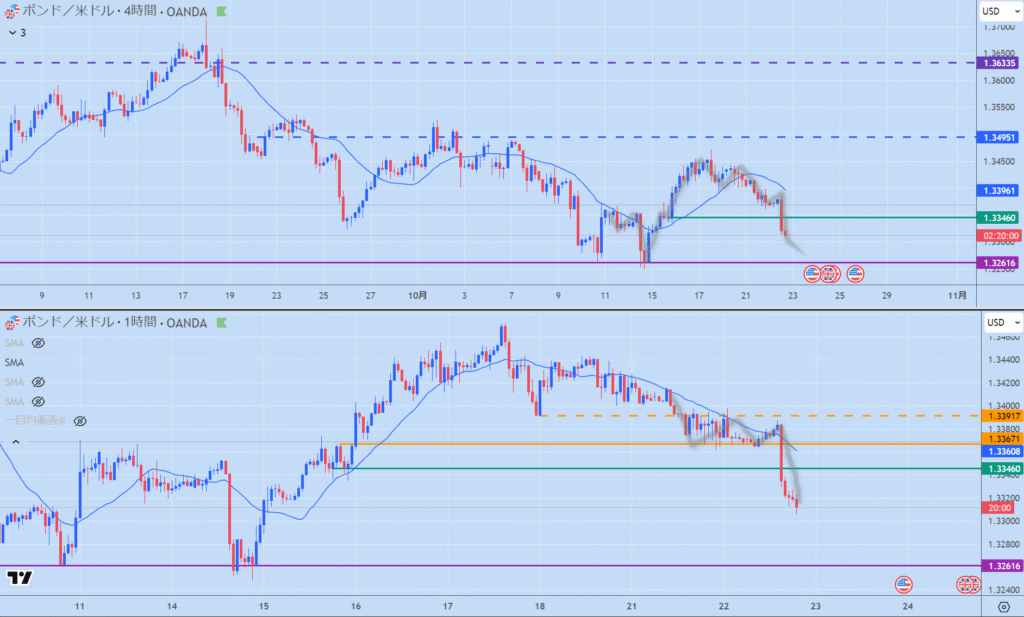Open US economic event icon near 24 on lower chart
Screen dimensions: 1024x617
[x=904, y=583]
